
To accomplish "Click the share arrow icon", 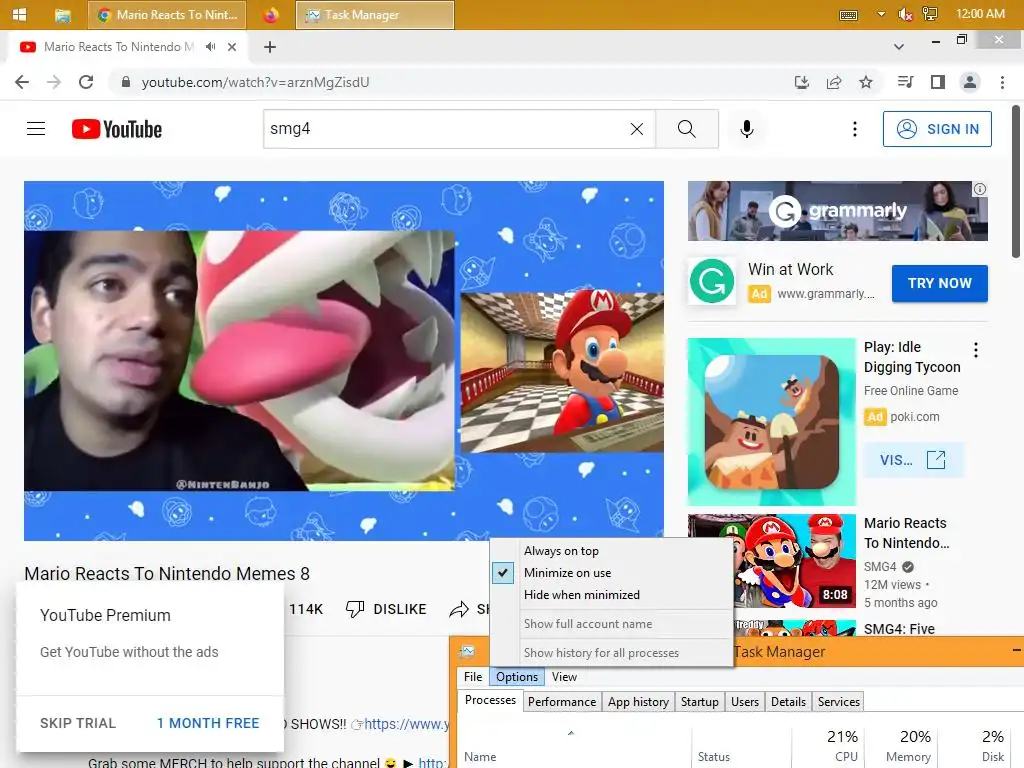I will [x=459, y=609].
